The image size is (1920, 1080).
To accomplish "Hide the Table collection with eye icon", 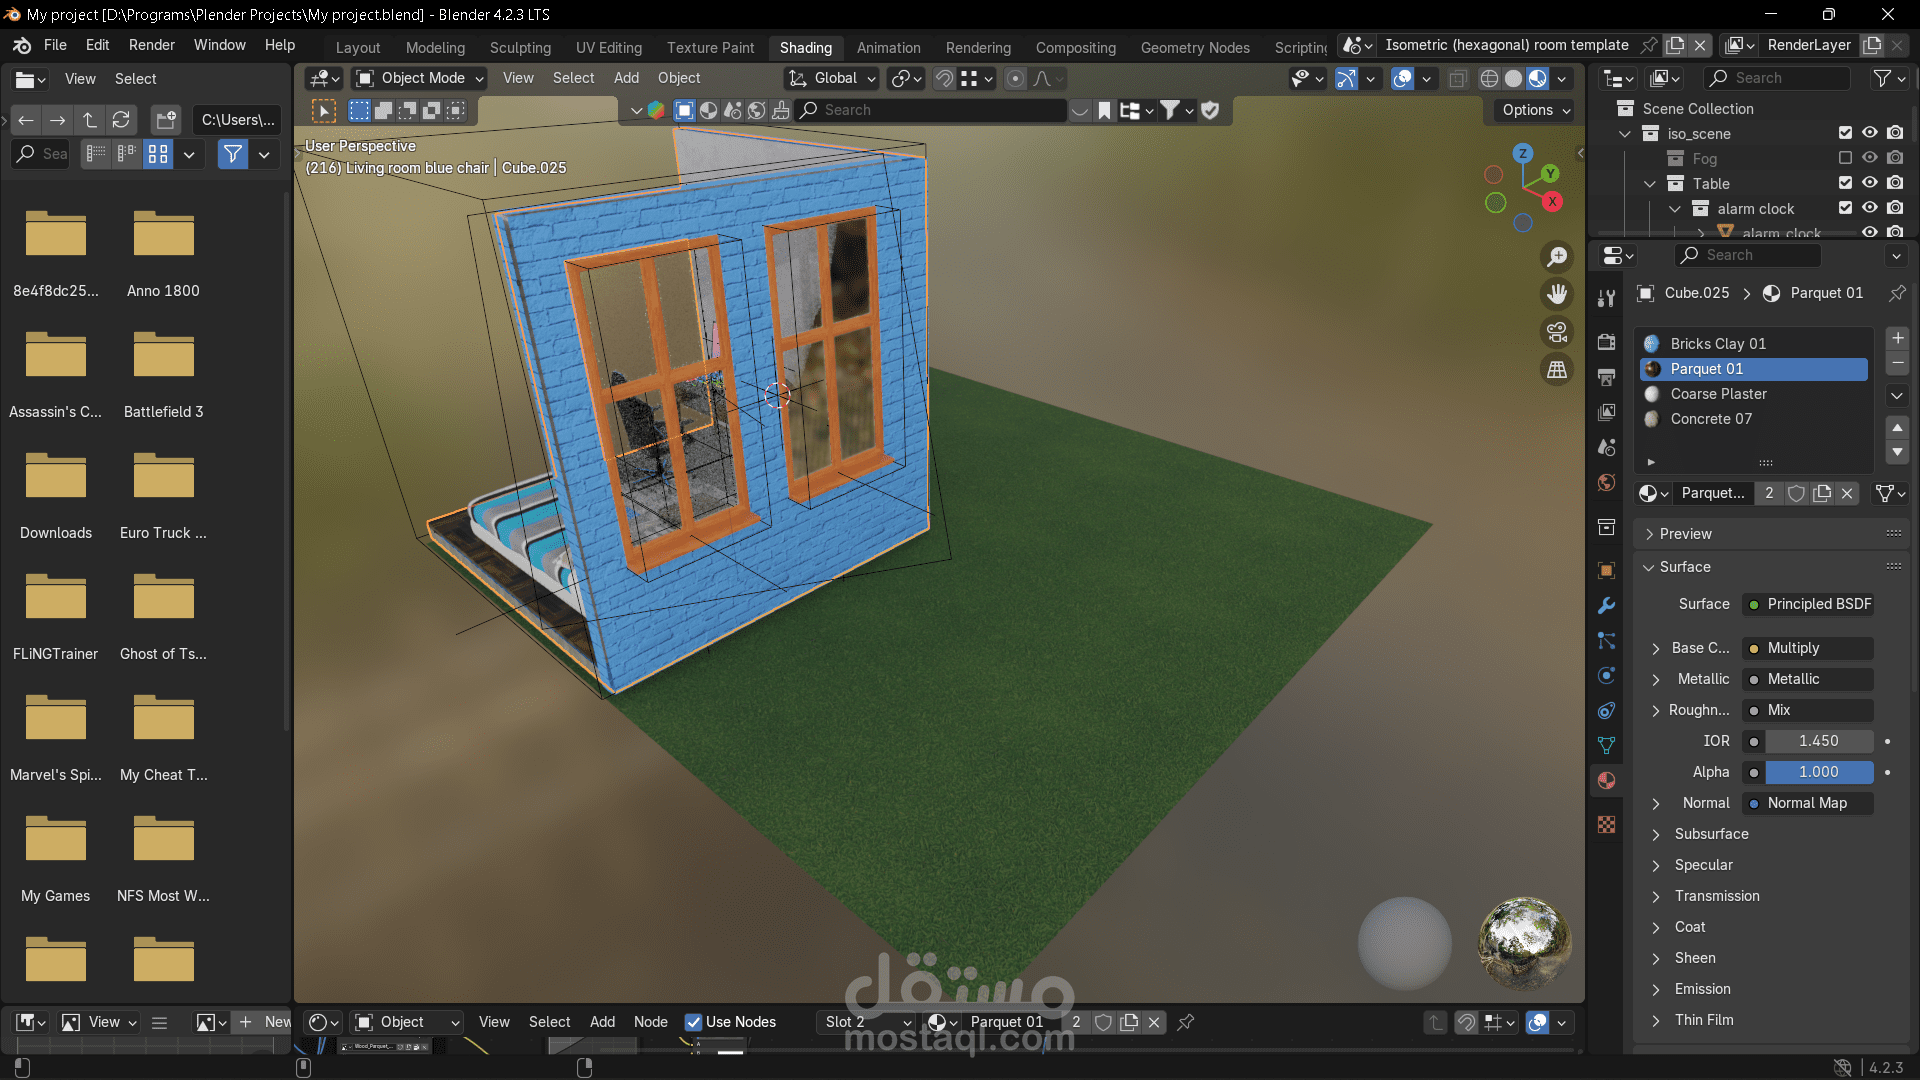I will [x=1869, y=183].
